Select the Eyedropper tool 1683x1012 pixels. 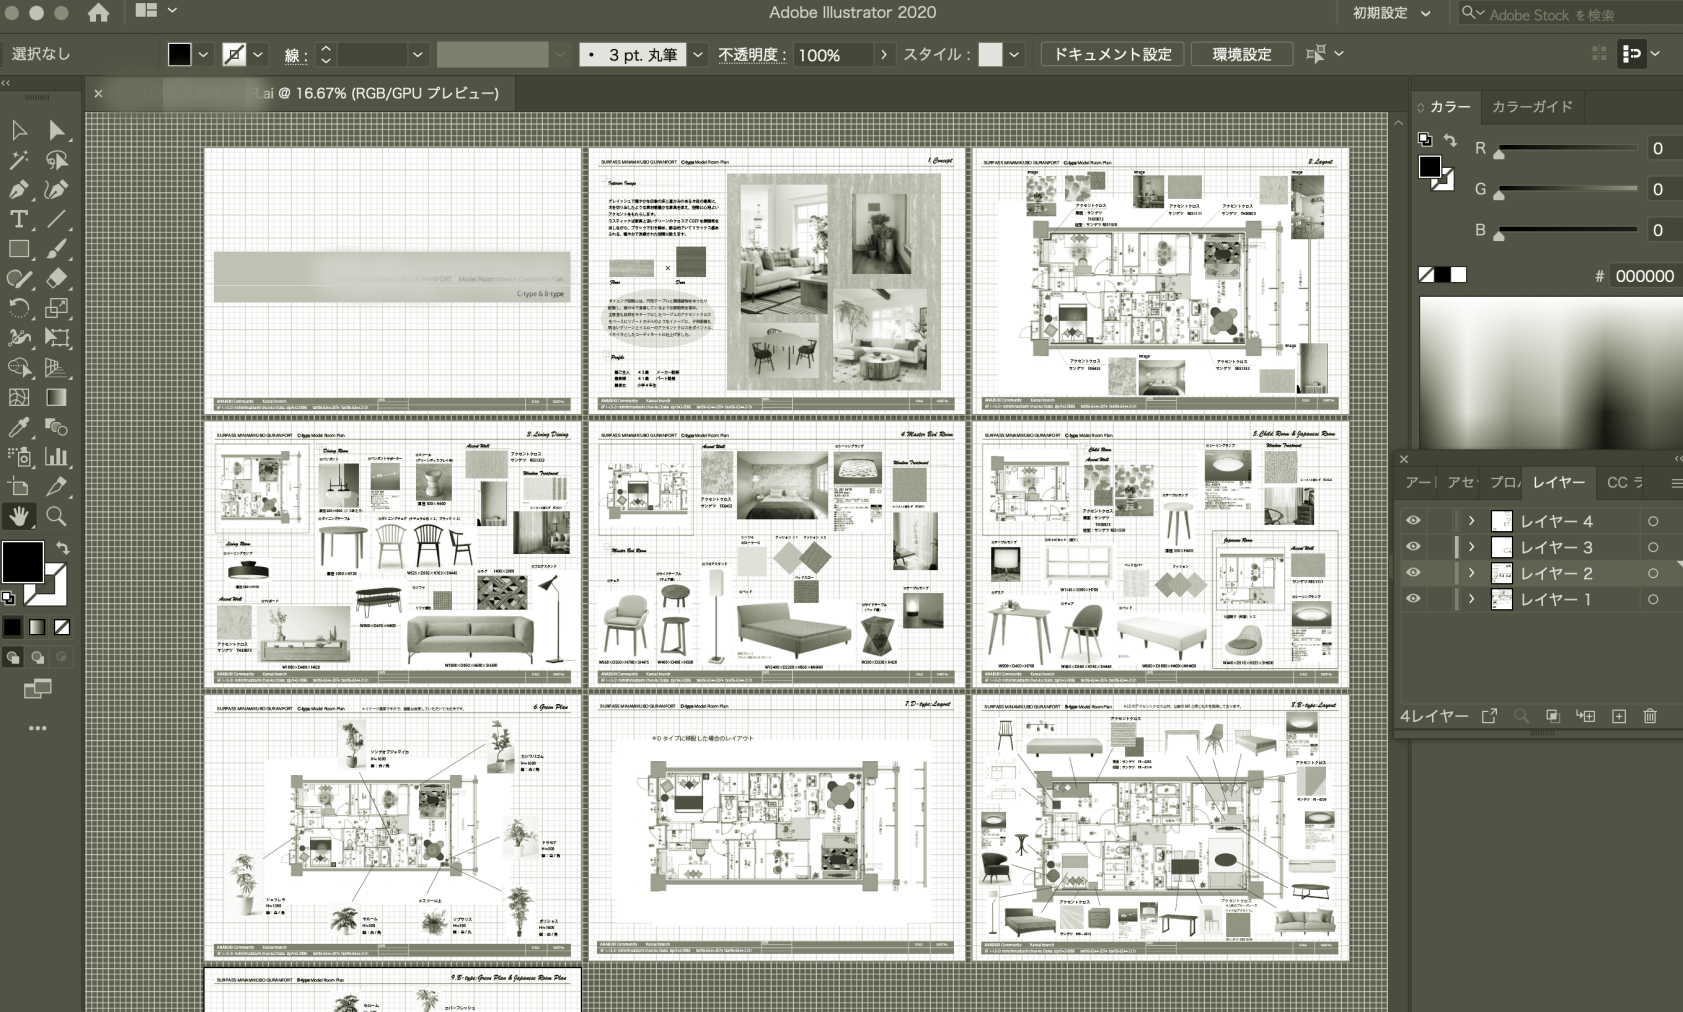[x=18, y=427]
